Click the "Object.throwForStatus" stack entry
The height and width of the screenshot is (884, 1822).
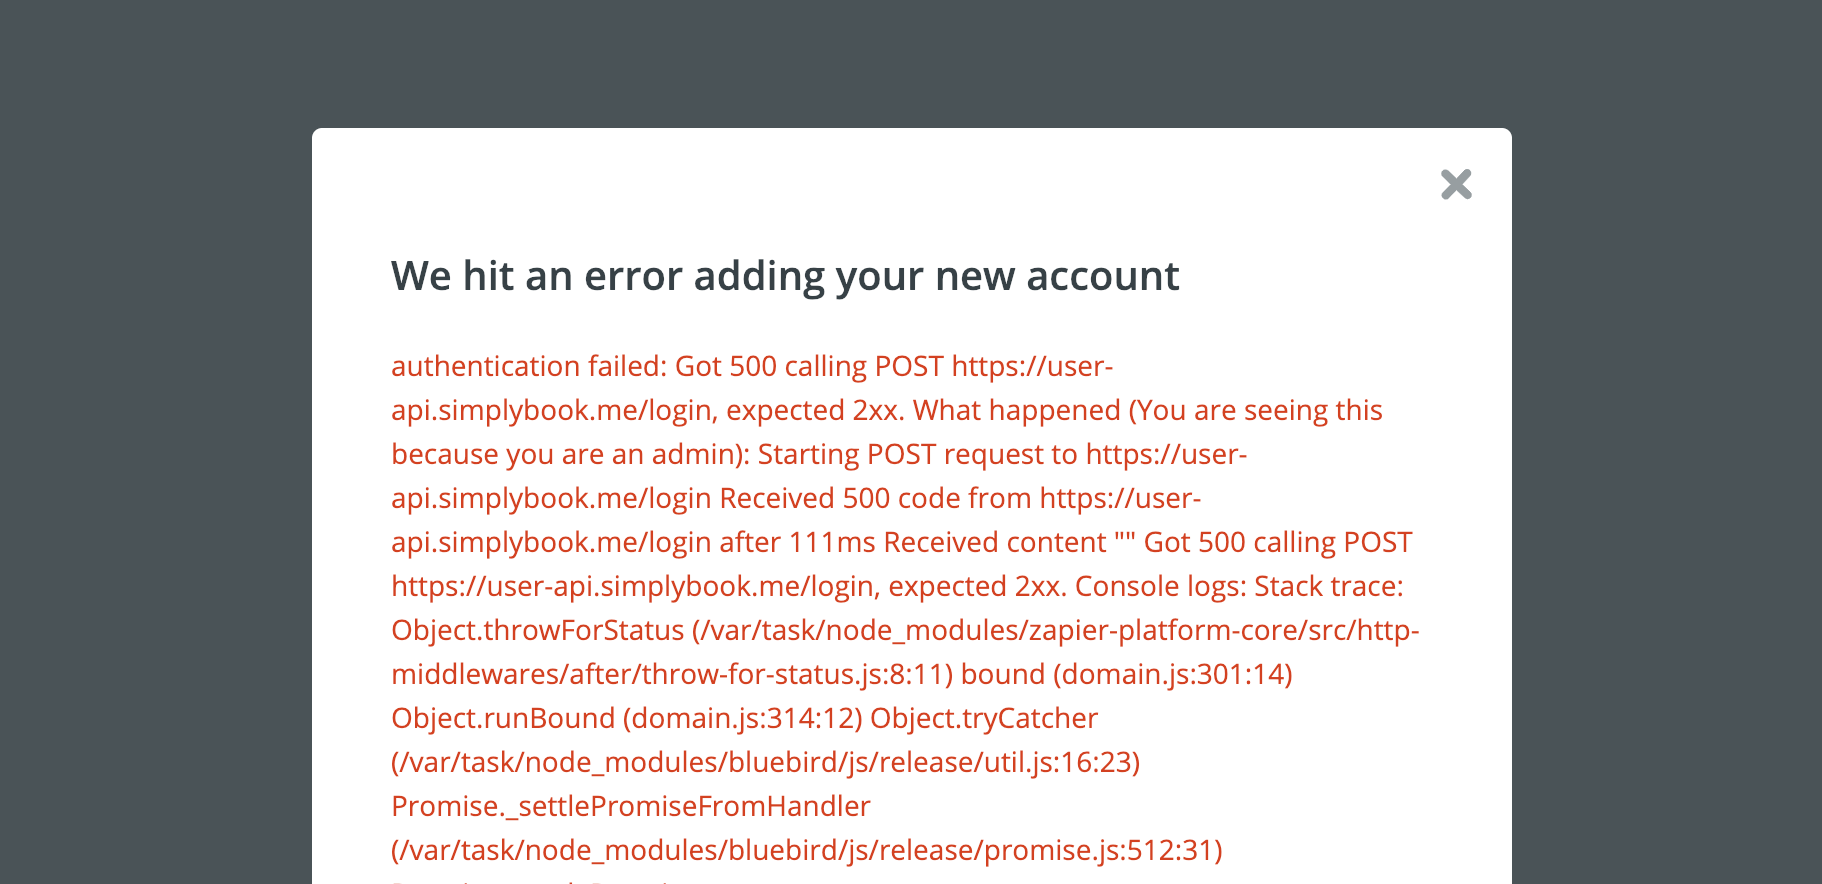538,630
